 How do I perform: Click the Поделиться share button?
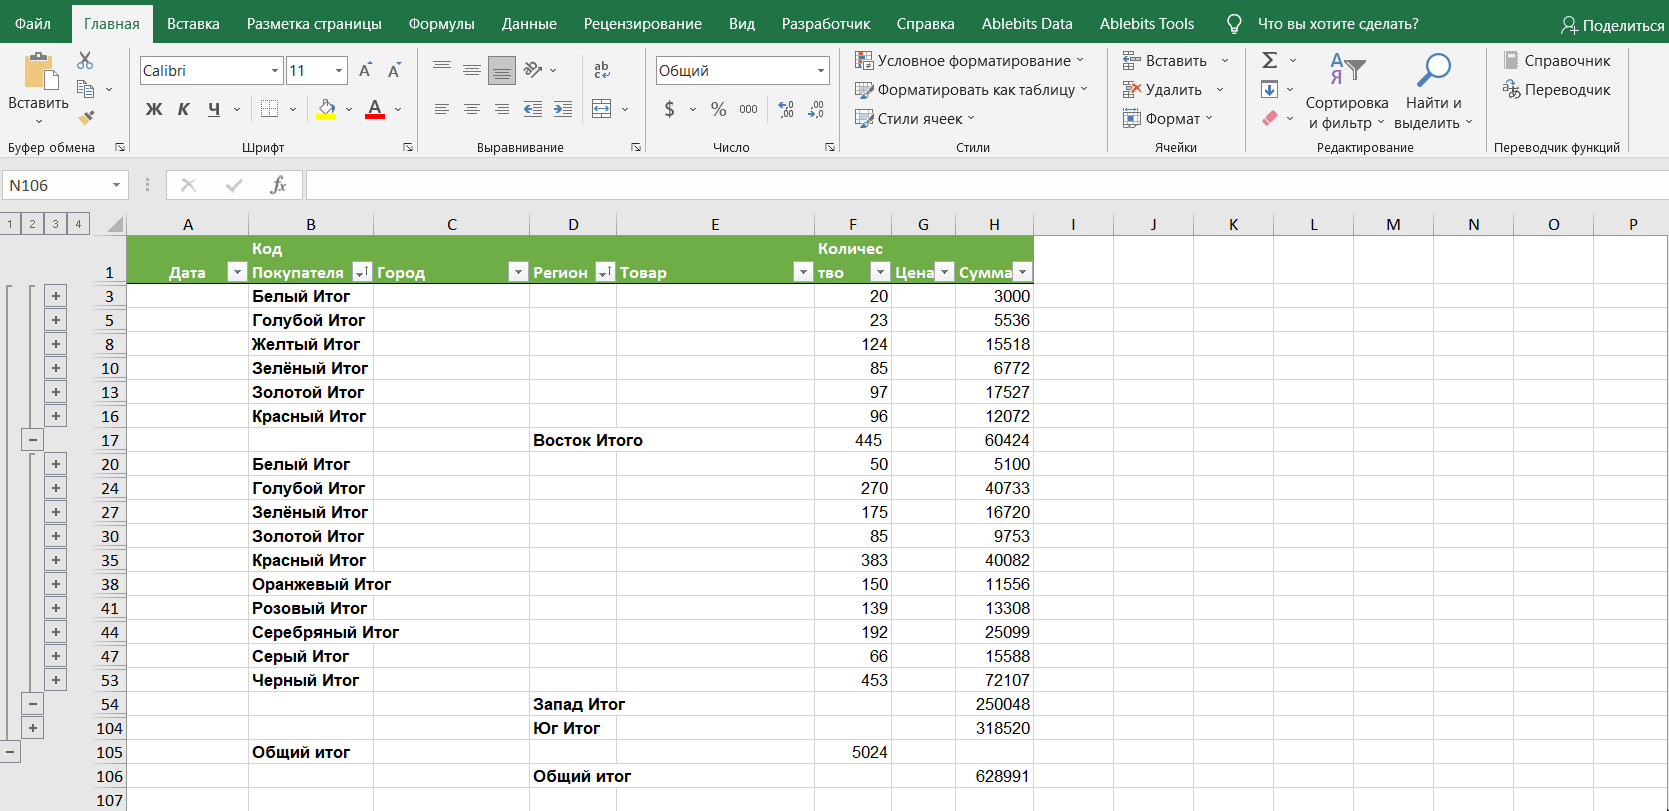1611,25
